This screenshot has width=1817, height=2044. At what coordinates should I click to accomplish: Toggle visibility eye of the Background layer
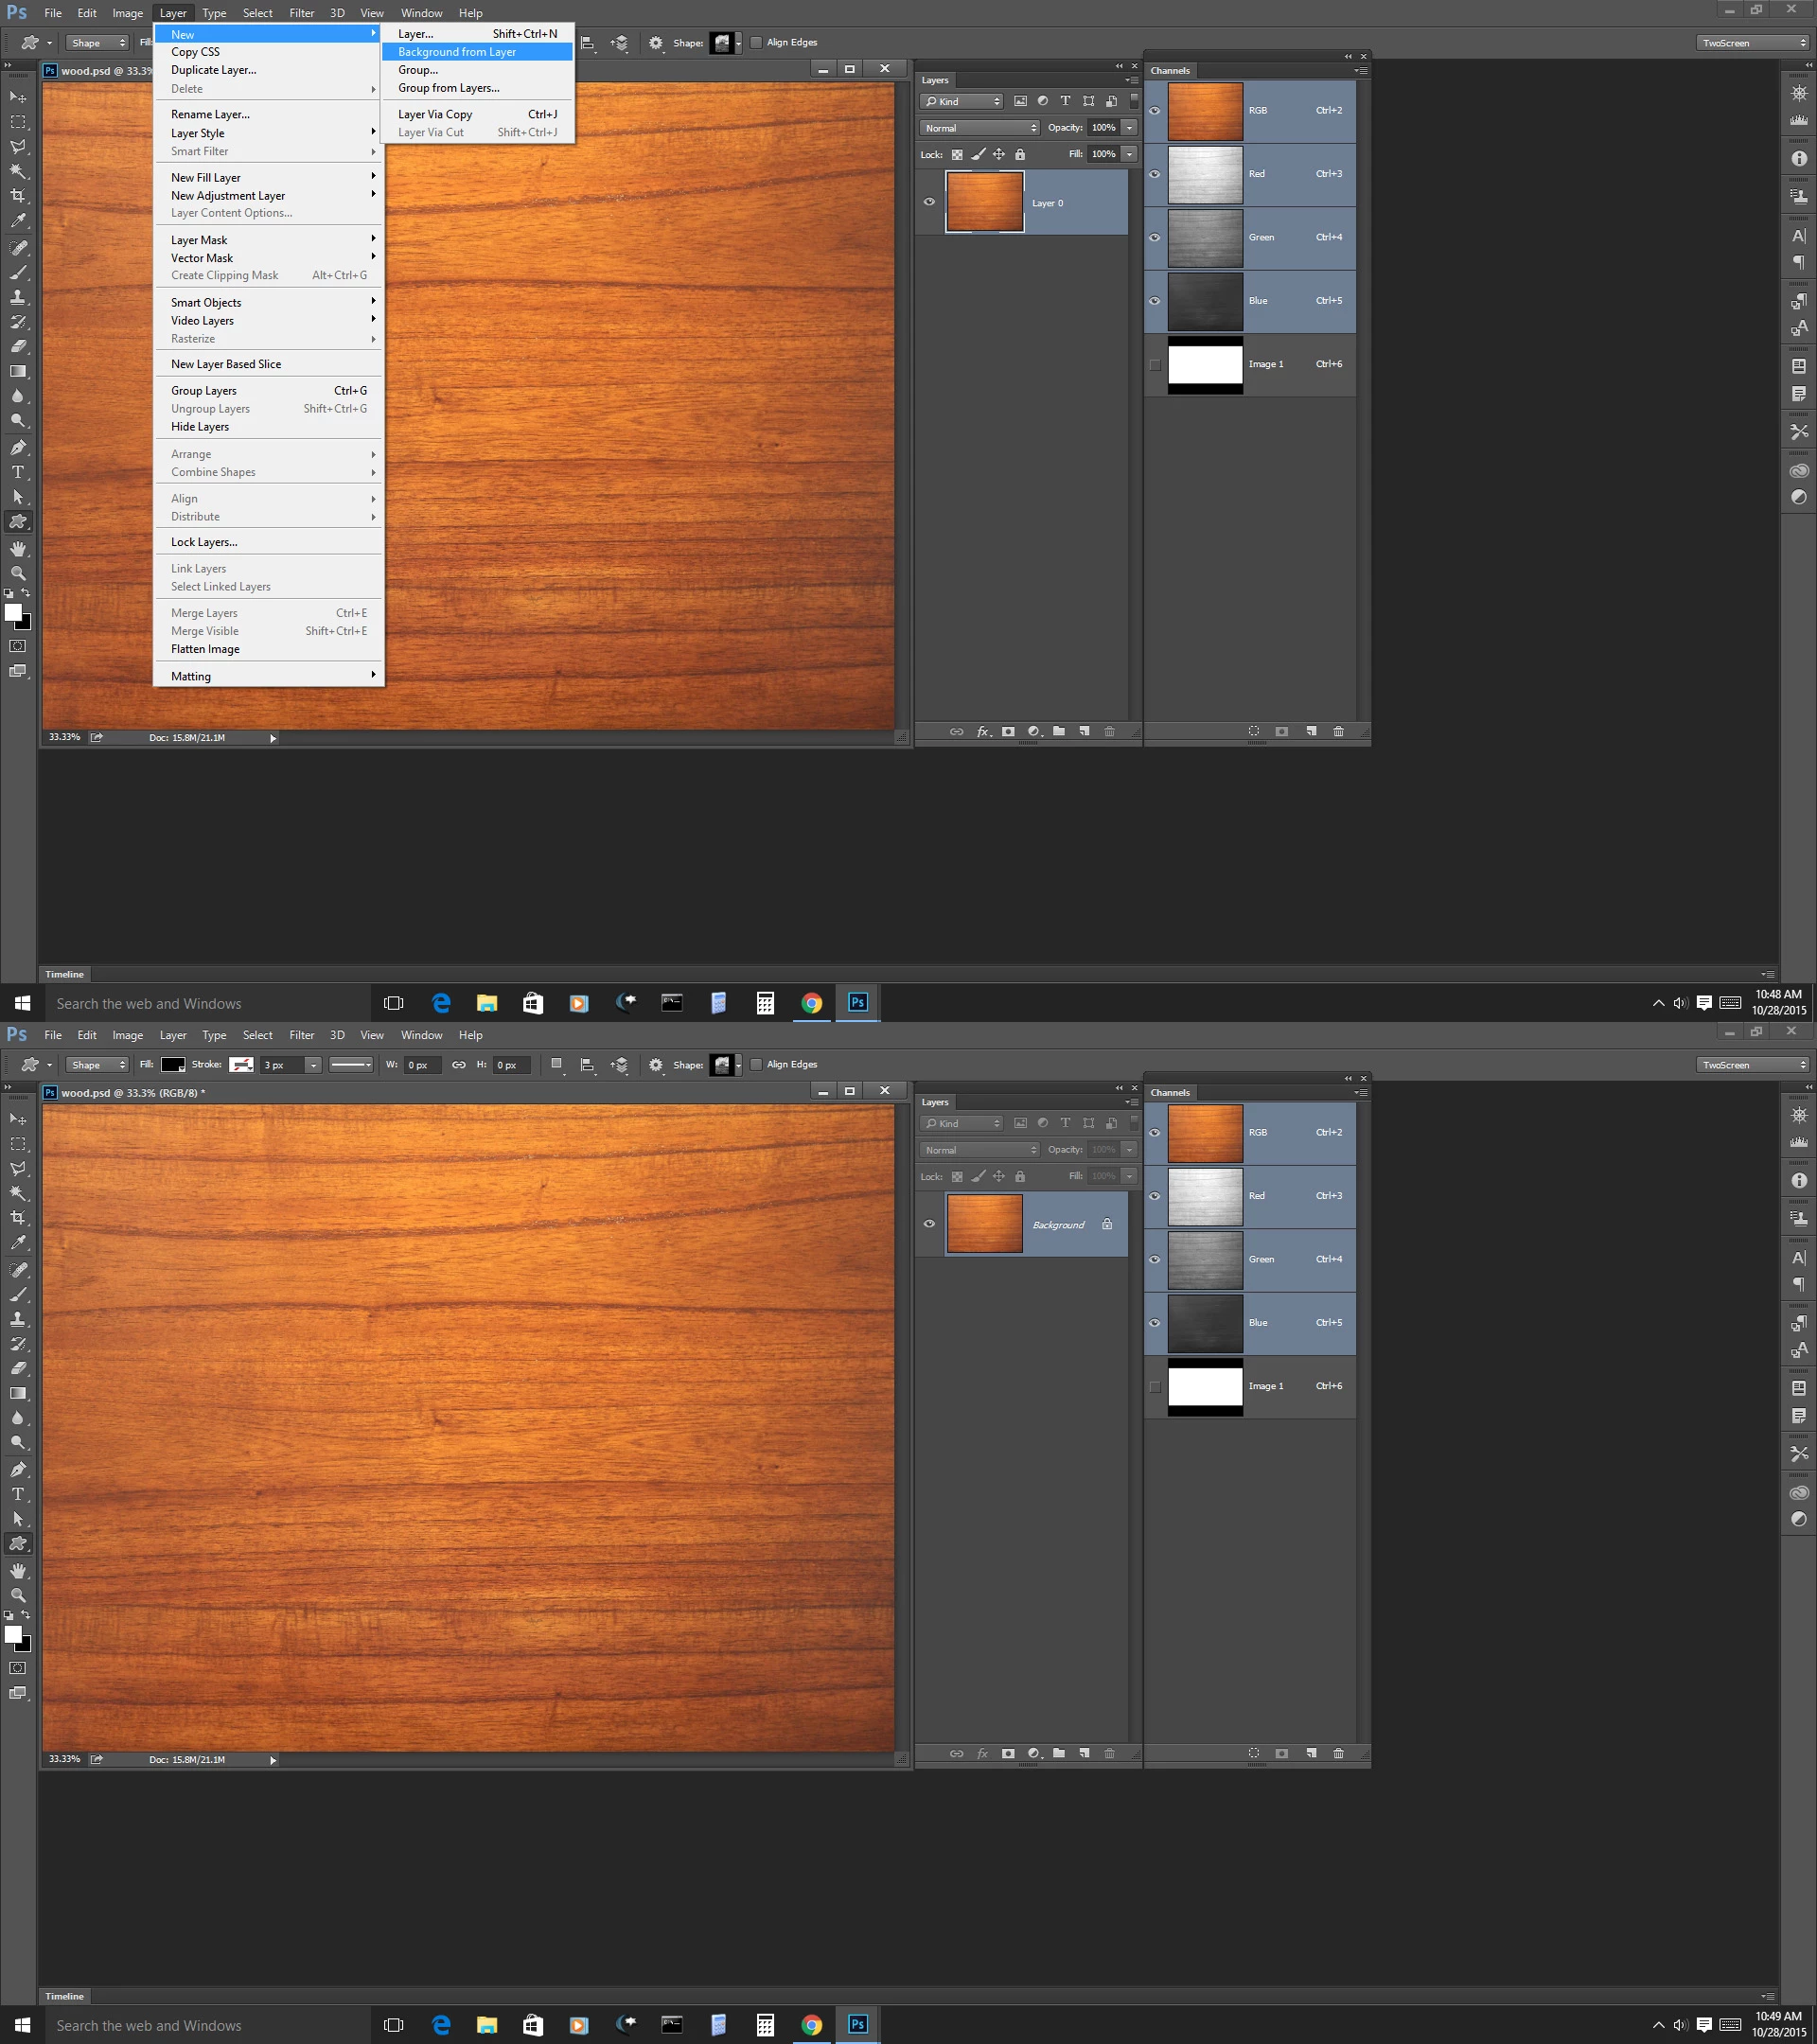pos(929,1224)
